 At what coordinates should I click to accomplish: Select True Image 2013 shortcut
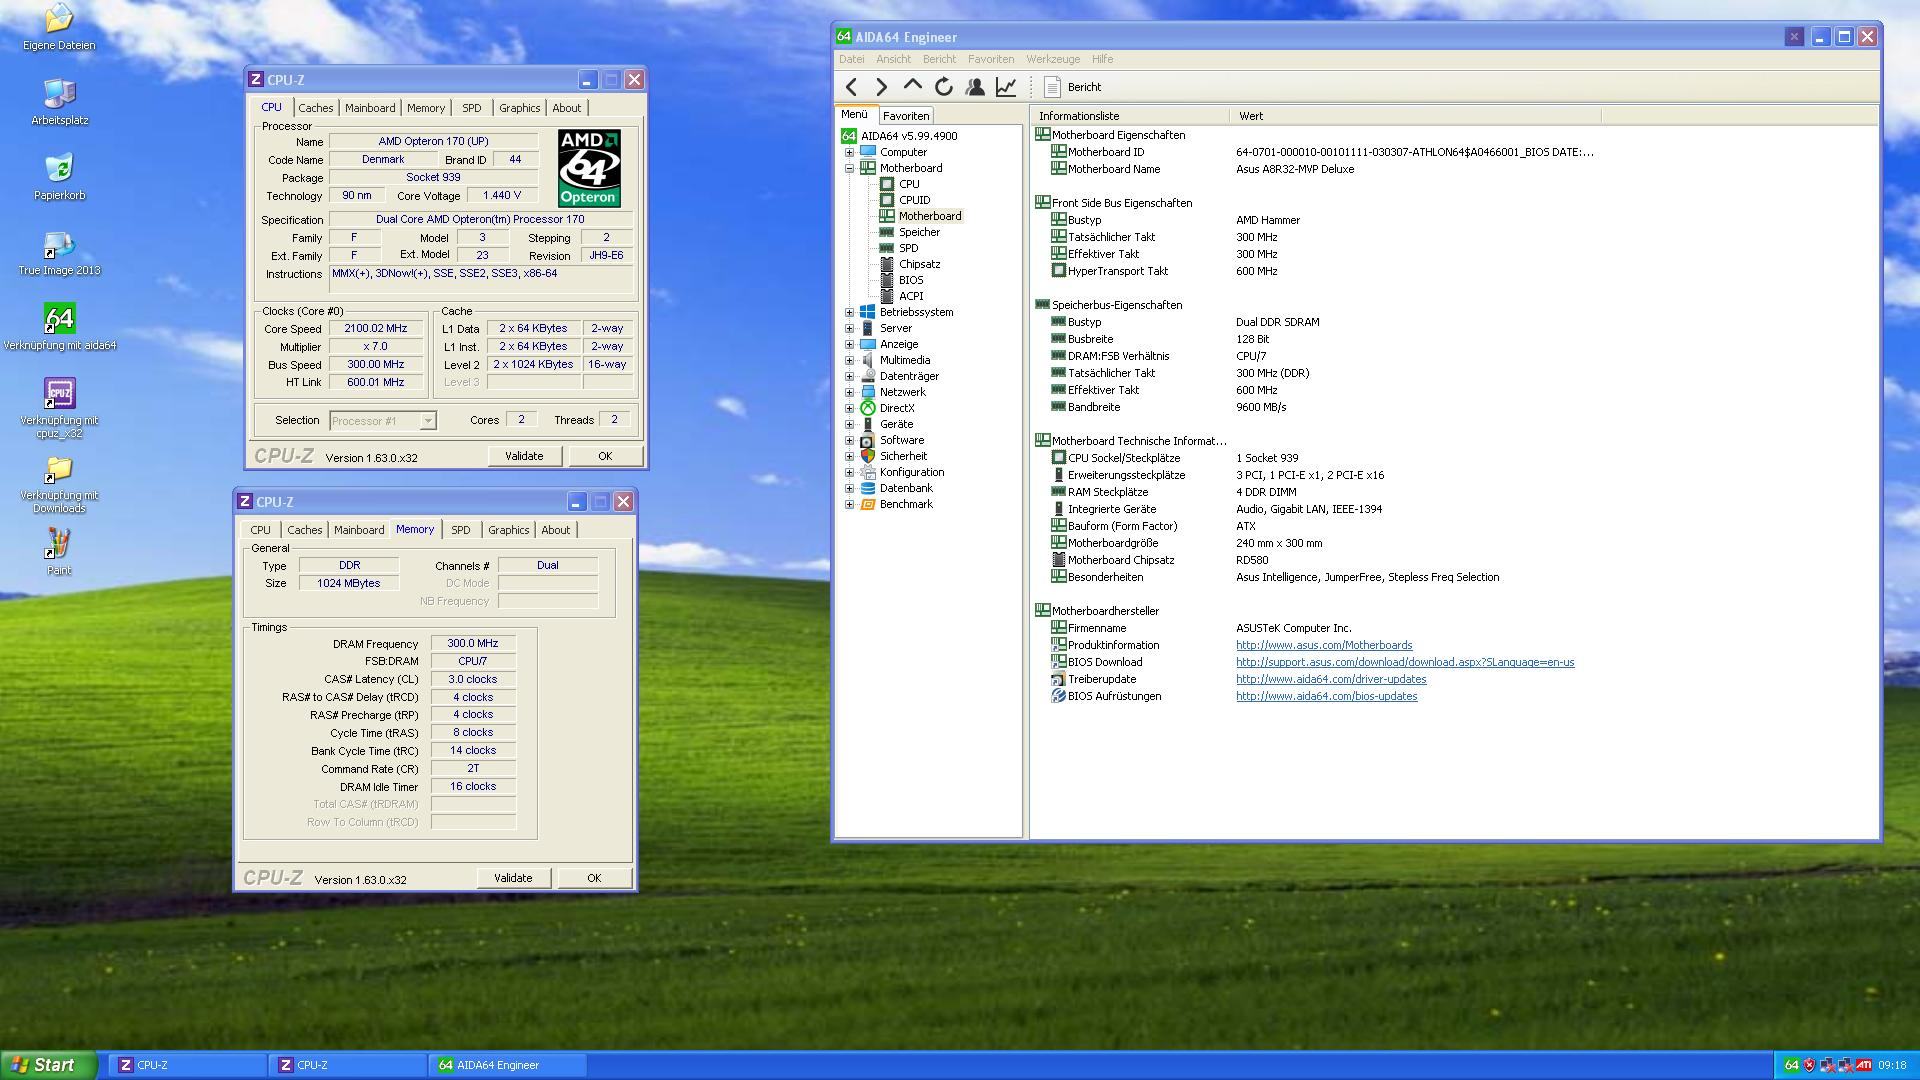pyautogui.click(x=59, y=251)
